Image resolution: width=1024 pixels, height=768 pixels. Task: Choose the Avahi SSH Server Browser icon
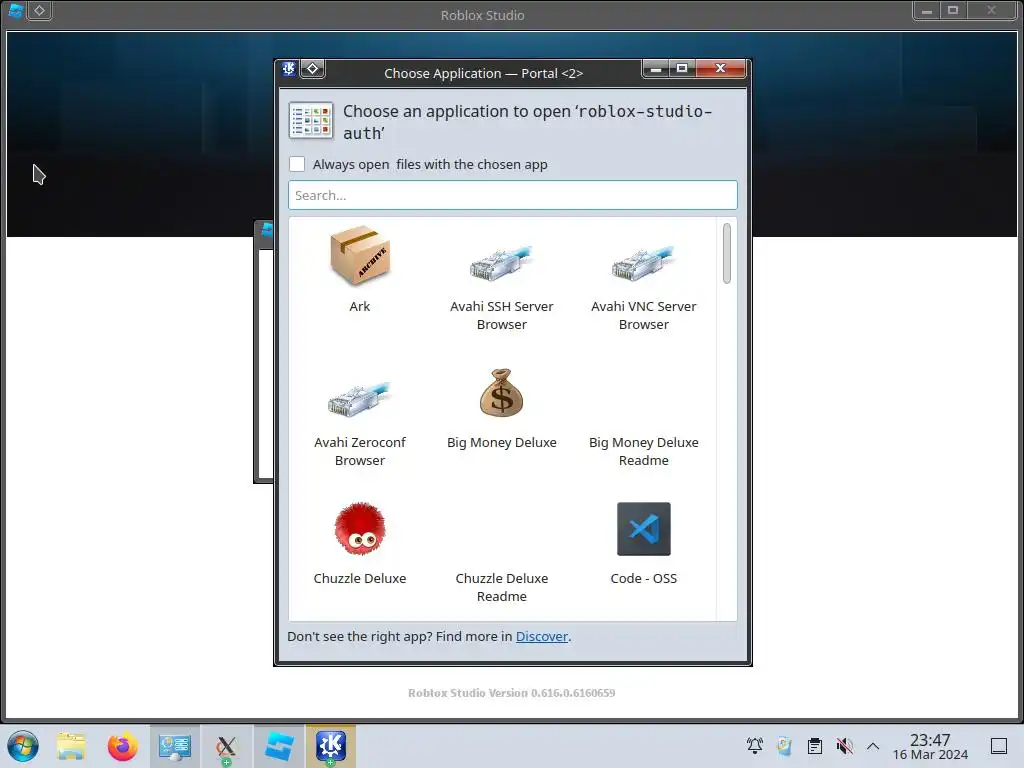pyautogui.click(x=502, y=263)
